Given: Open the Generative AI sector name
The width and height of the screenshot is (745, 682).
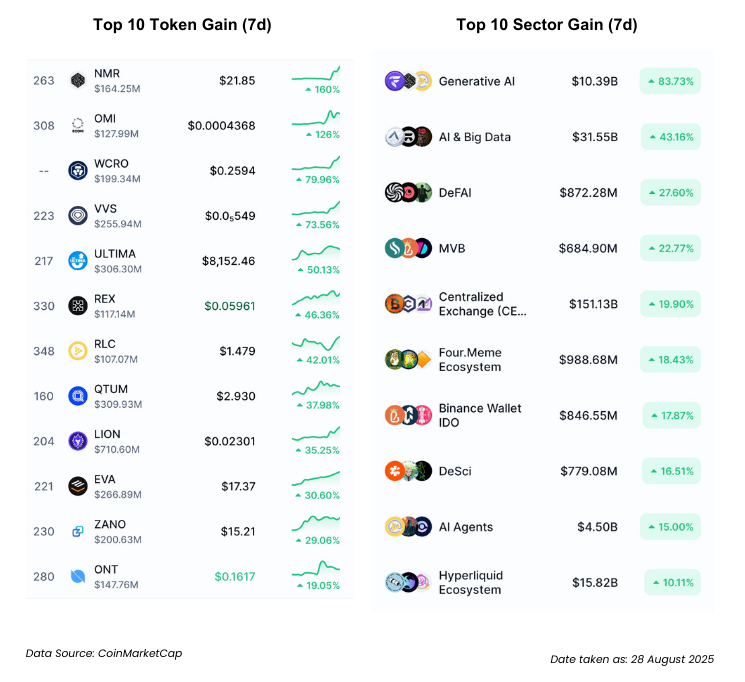Looking at the screenshot, I should click(x=477, y=81).
